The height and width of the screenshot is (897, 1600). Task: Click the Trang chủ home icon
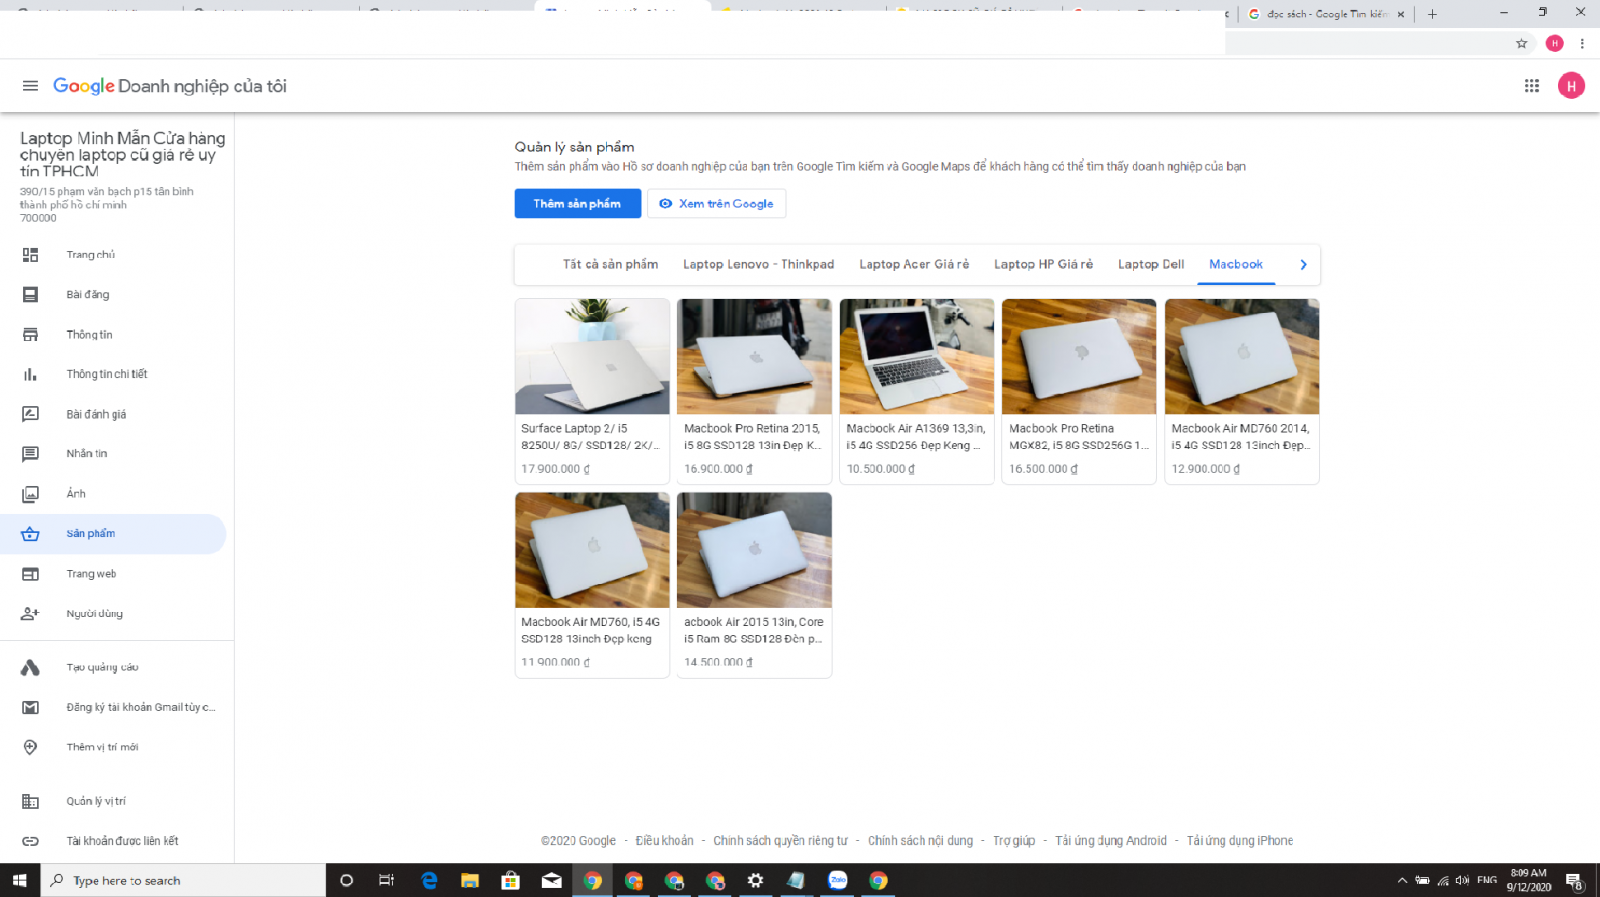(30, 255)
